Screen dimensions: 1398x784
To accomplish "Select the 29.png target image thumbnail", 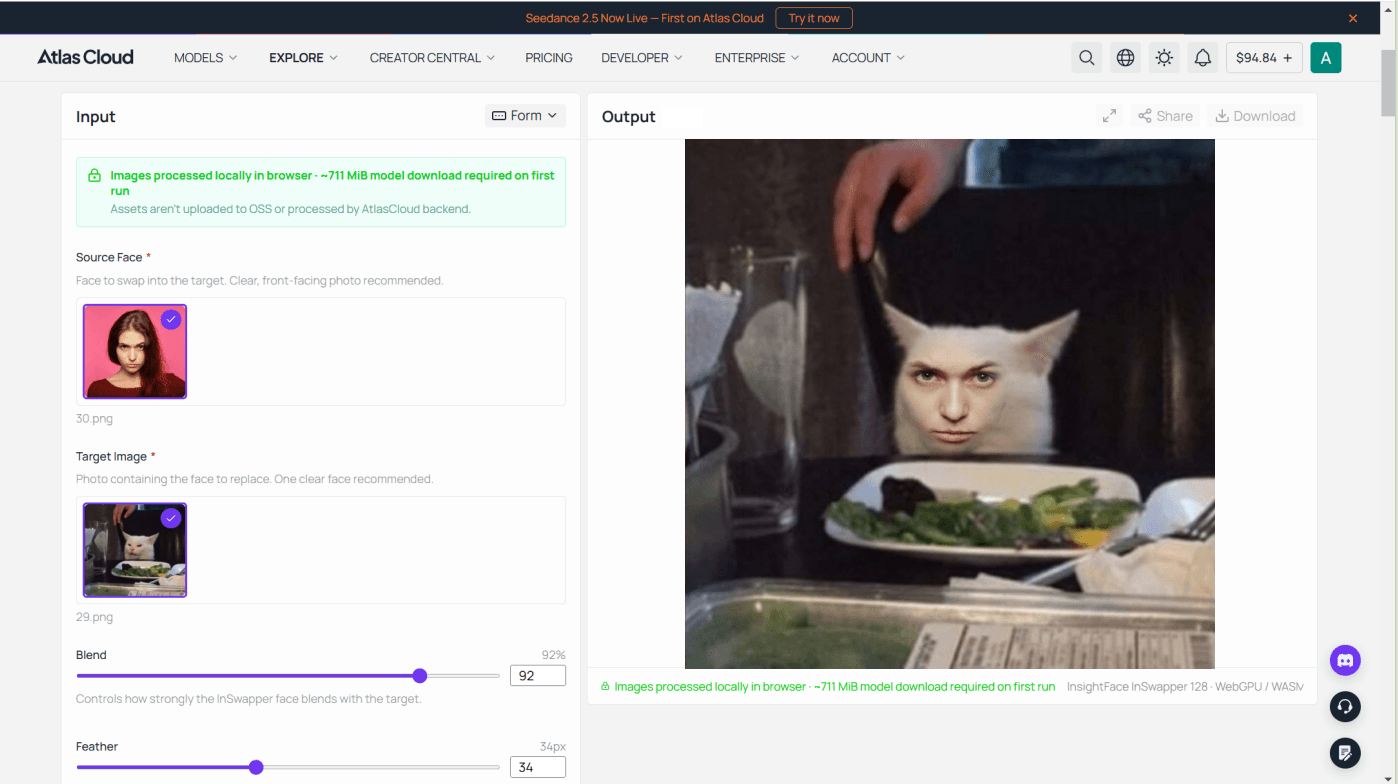I will pyautogui.click(x=135, y=550).
